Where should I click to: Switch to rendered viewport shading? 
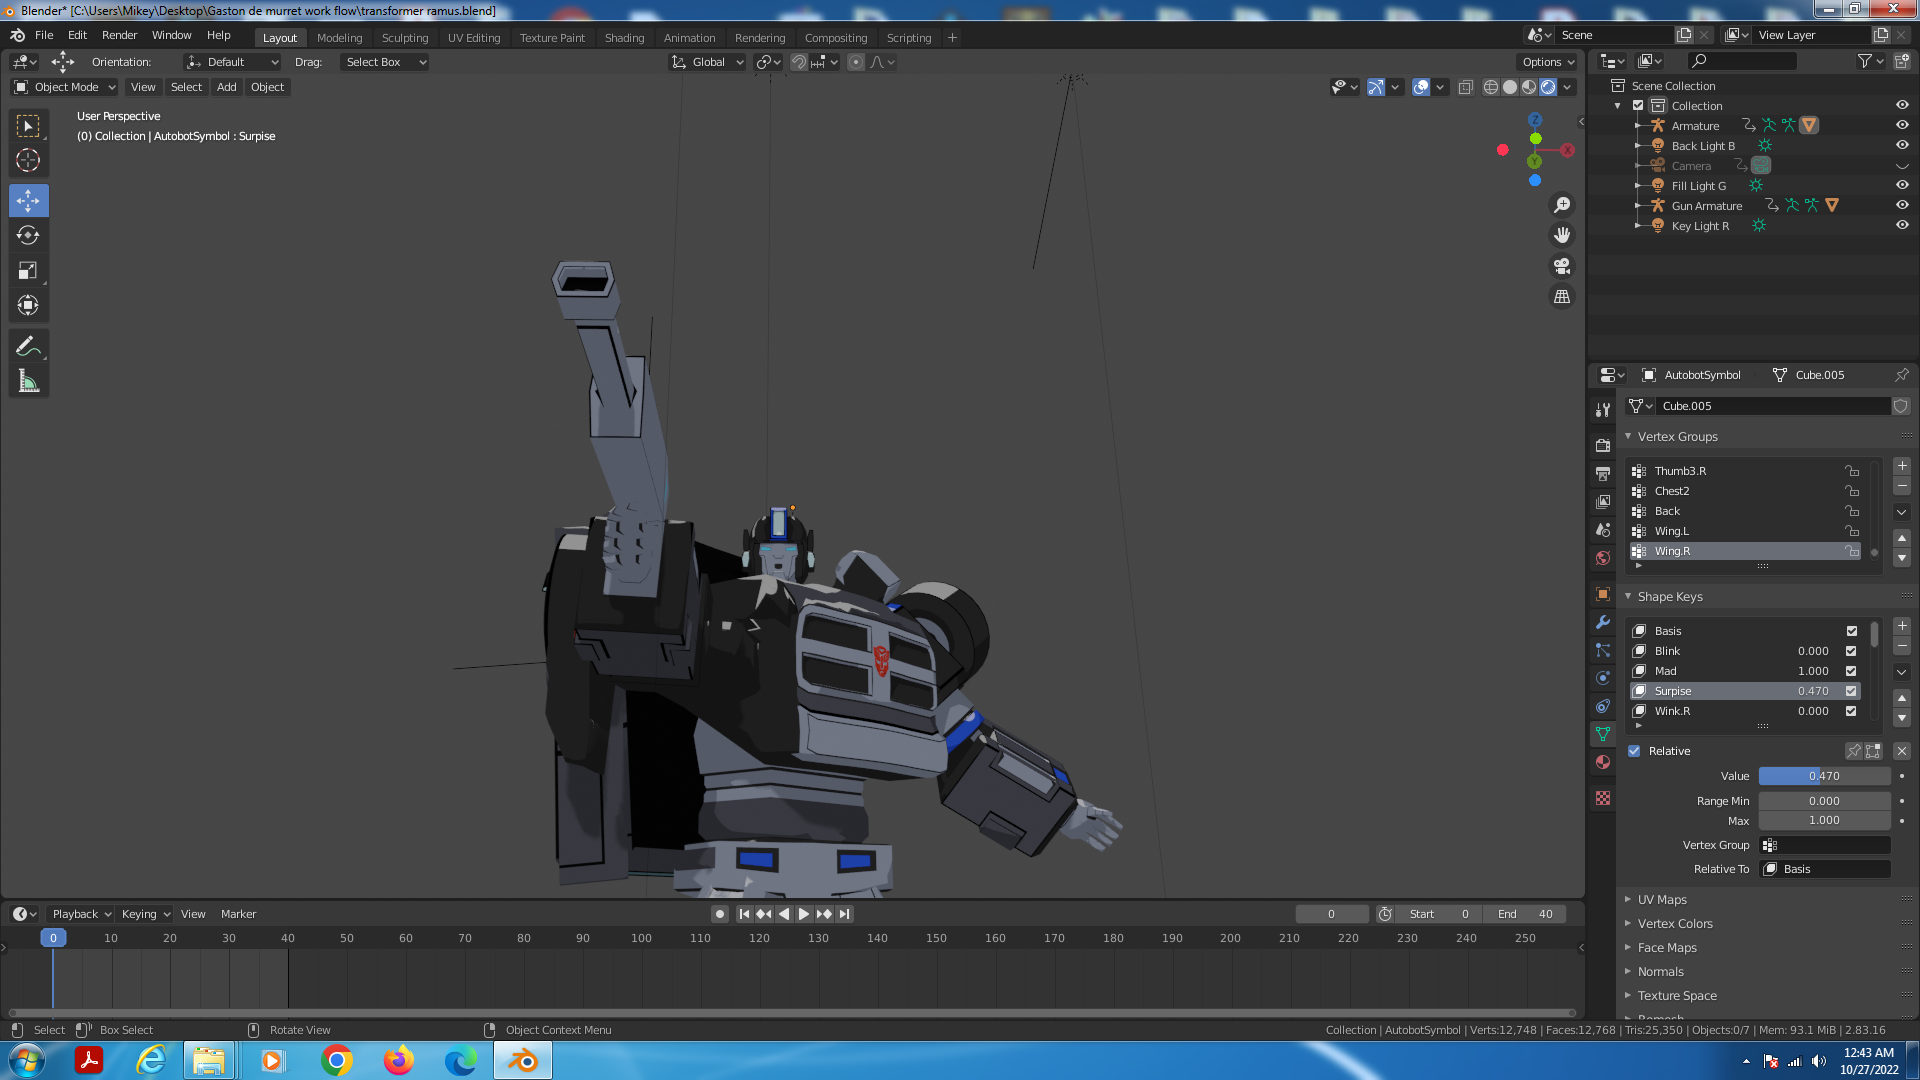(1548, 87)
